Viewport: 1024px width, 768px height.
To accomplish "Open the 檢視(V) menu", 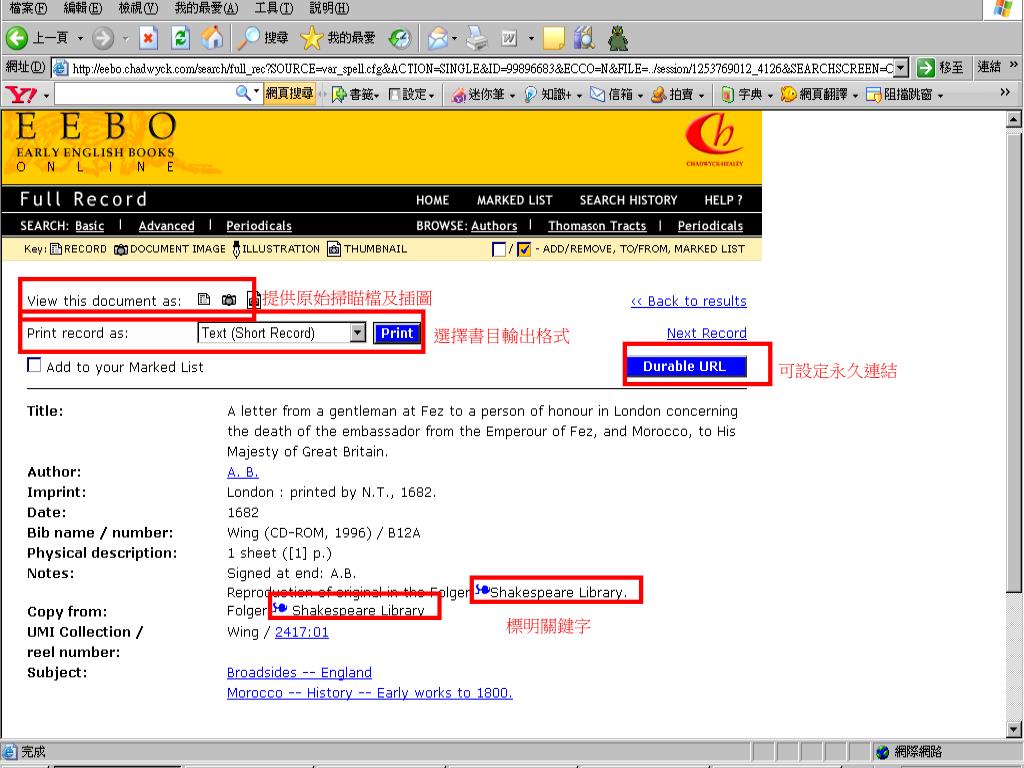I will point(138,8).
